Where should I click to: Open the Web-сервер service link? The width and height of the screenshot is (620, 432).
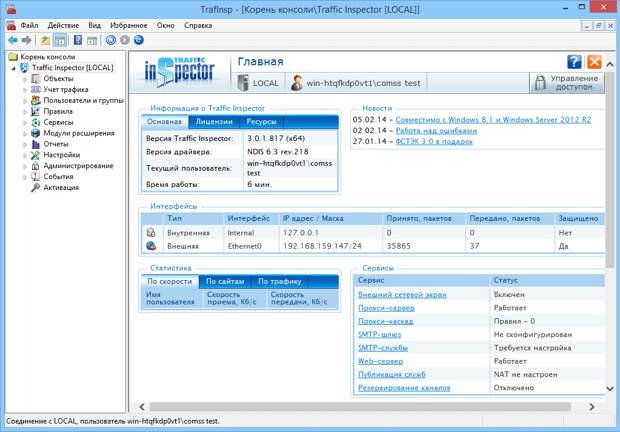[380, 361]
